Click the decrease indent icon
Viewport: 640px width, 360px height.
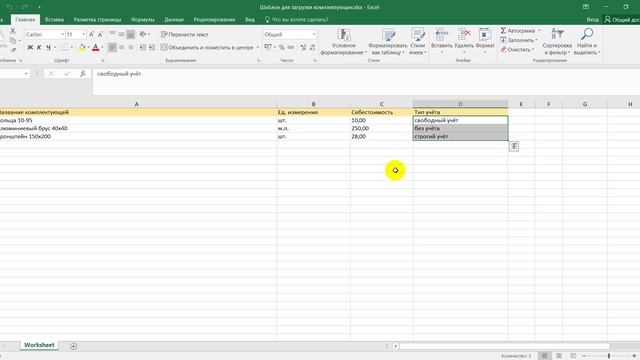point(142,47)
